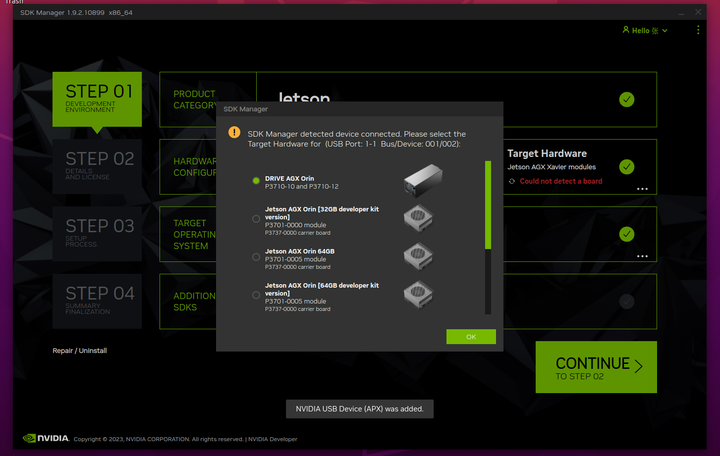Click the SDK Manager dialog title bar
The height and width of the screenshot is (456, 720).
point(360,109)
